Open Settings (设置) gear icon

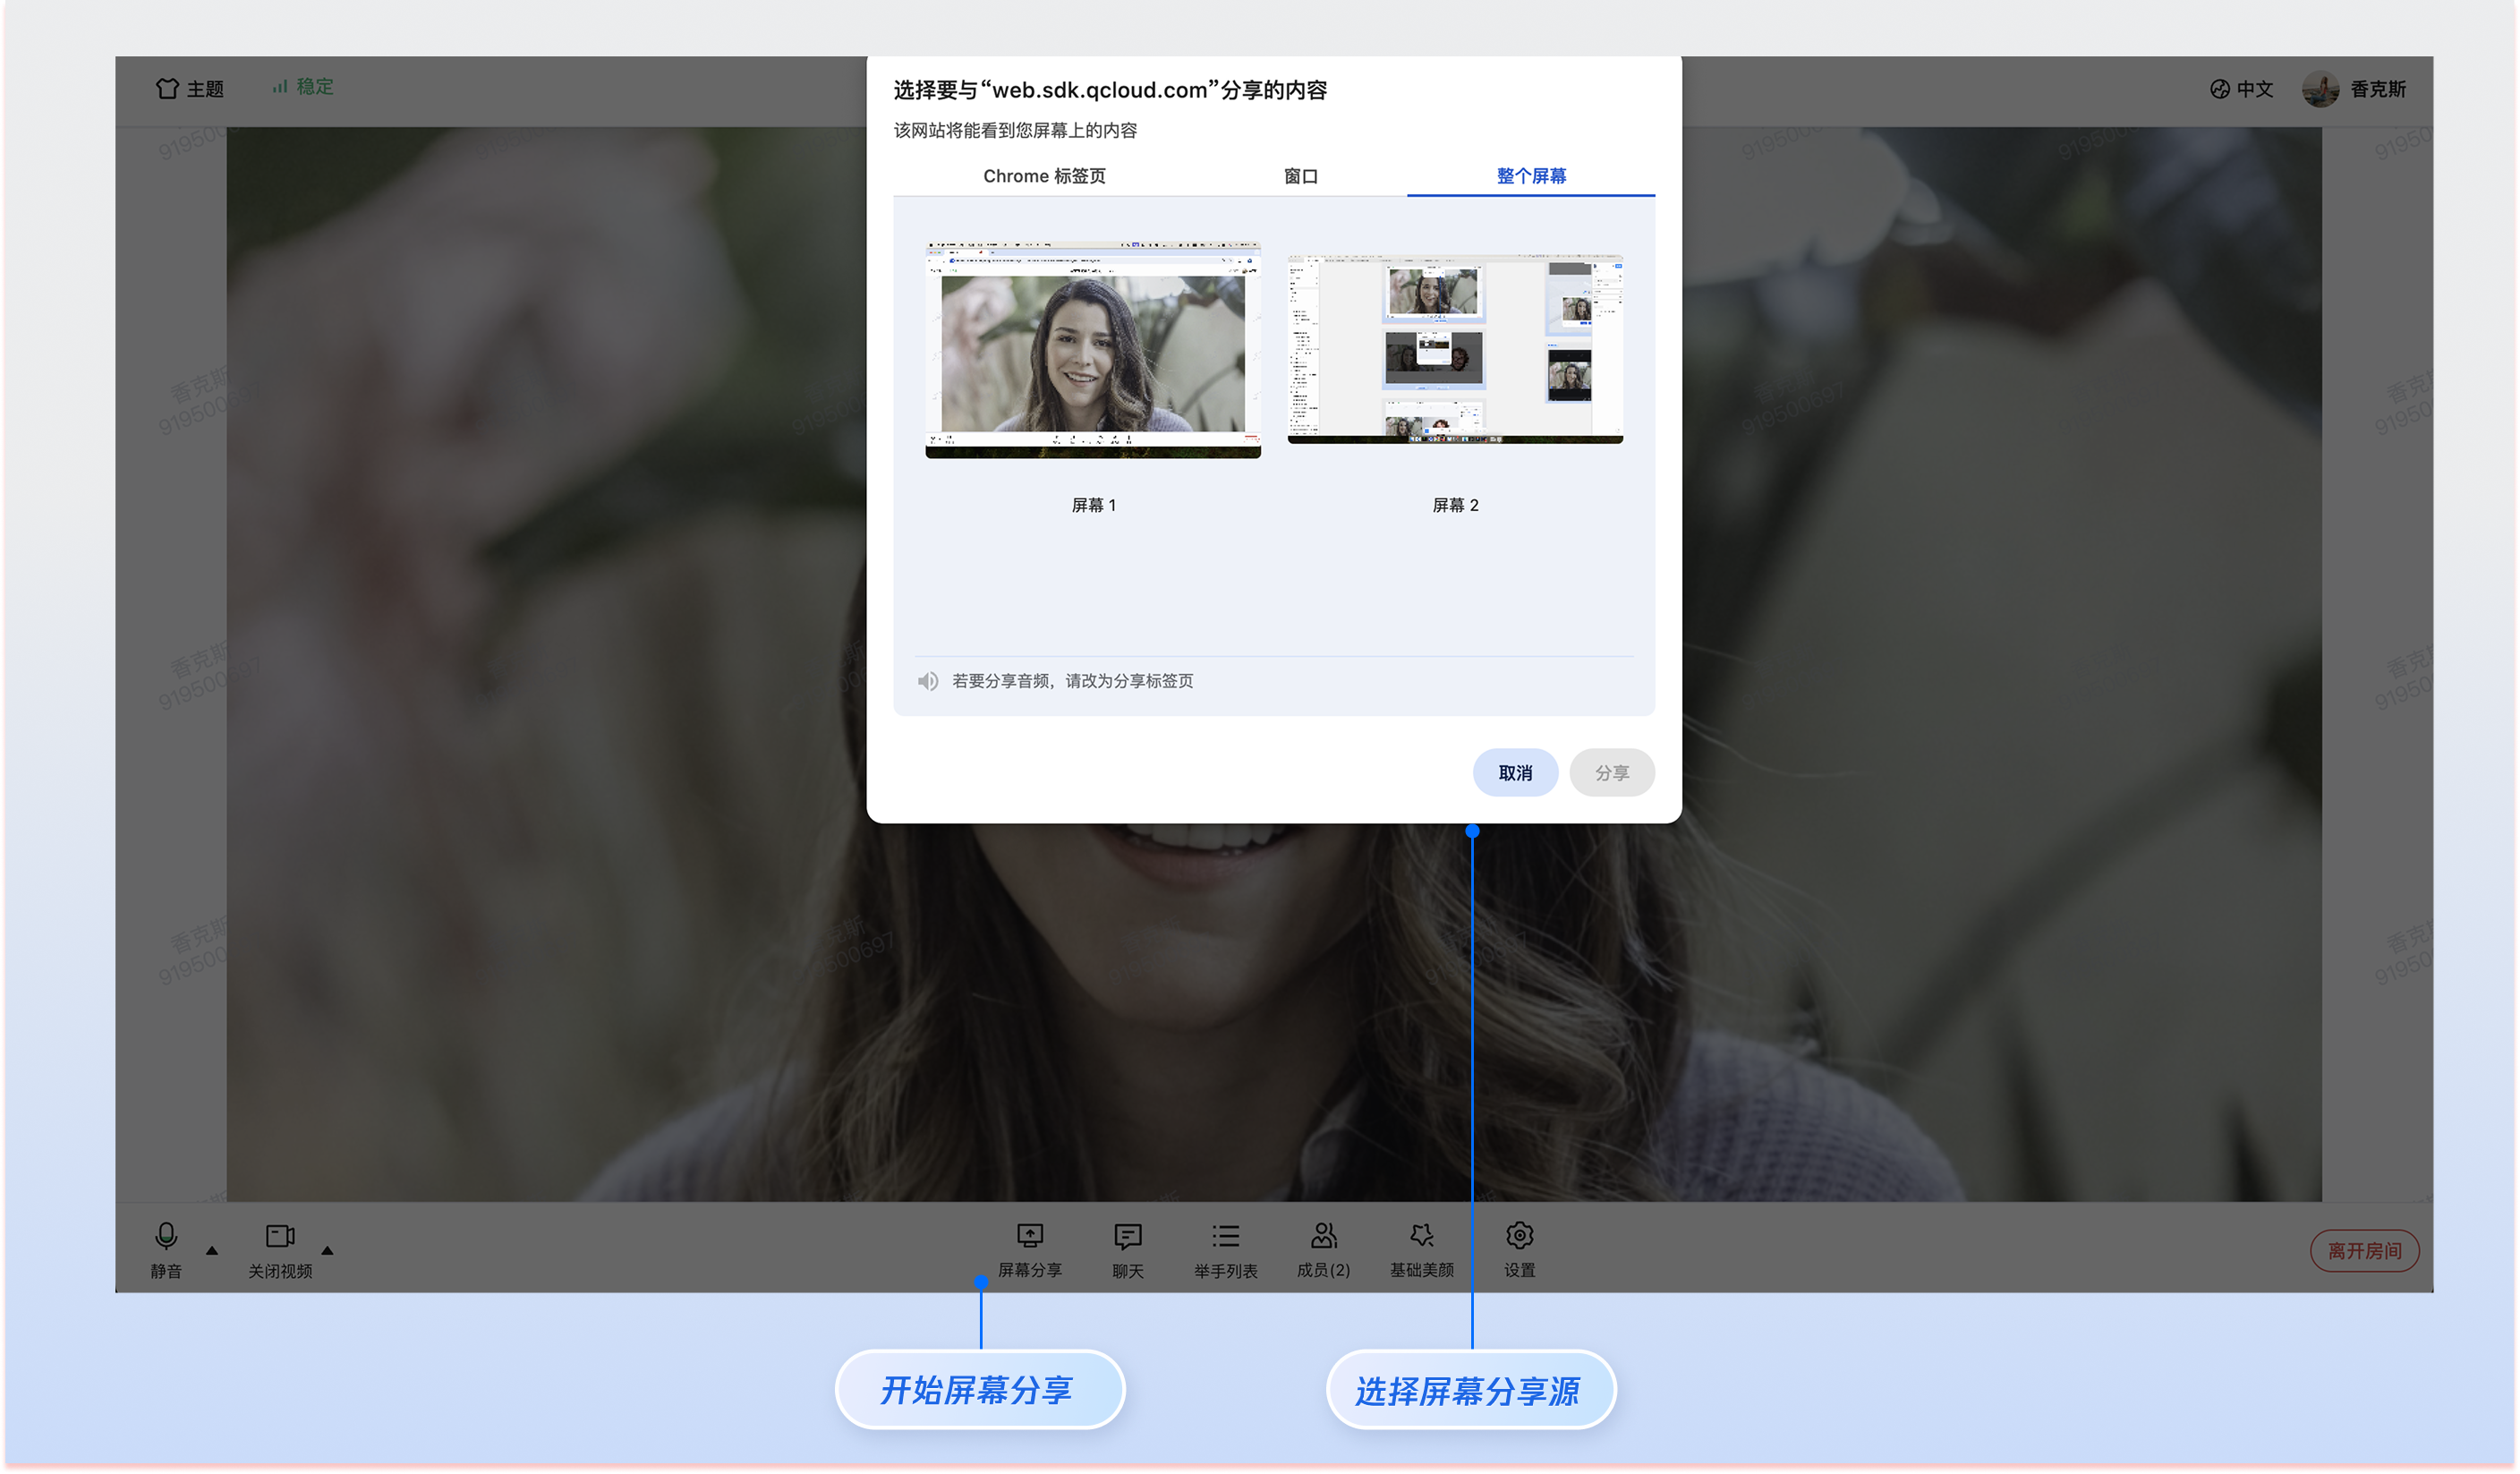(x=1519, y=1236)
